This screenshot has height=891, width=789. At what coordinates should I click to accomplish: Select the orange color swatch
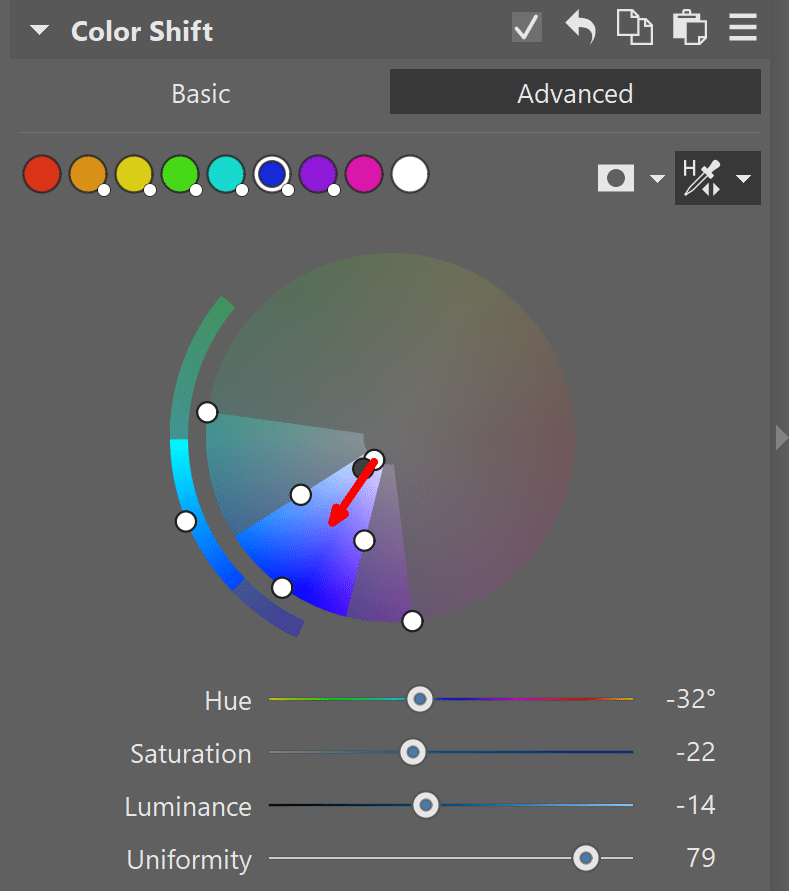pyautogui.click(x=88, y=174)
